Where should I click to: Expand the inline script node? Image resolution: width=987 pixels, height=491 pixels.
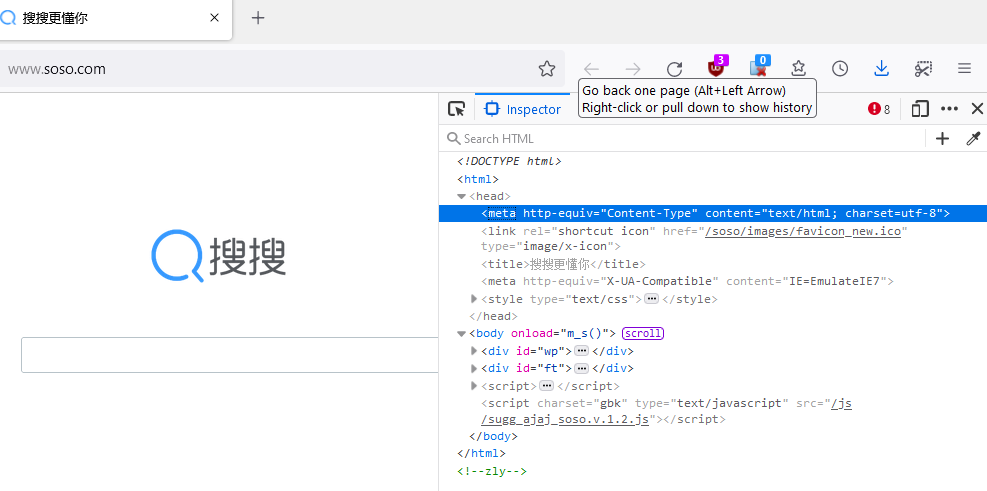tap(474, 385)
